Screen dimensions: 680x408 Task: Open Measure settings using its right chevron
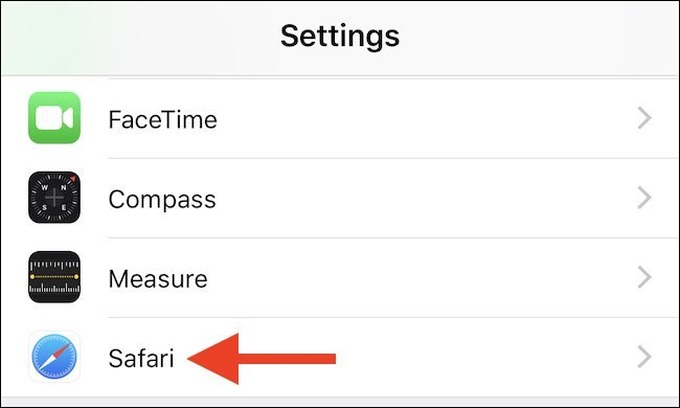(x=644, y=277)
